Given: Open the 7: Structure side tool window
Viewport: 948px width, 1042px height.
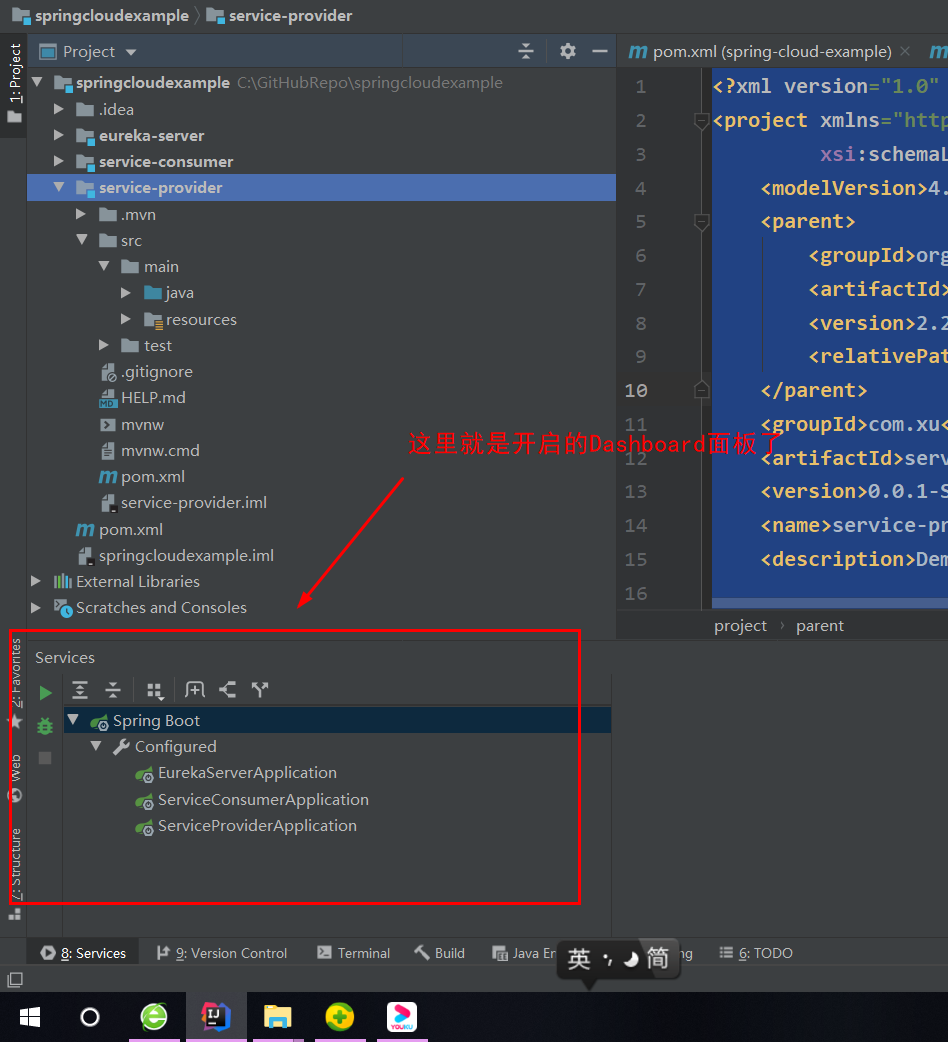Looking at the screenshot, I should (x=15, y=873).
